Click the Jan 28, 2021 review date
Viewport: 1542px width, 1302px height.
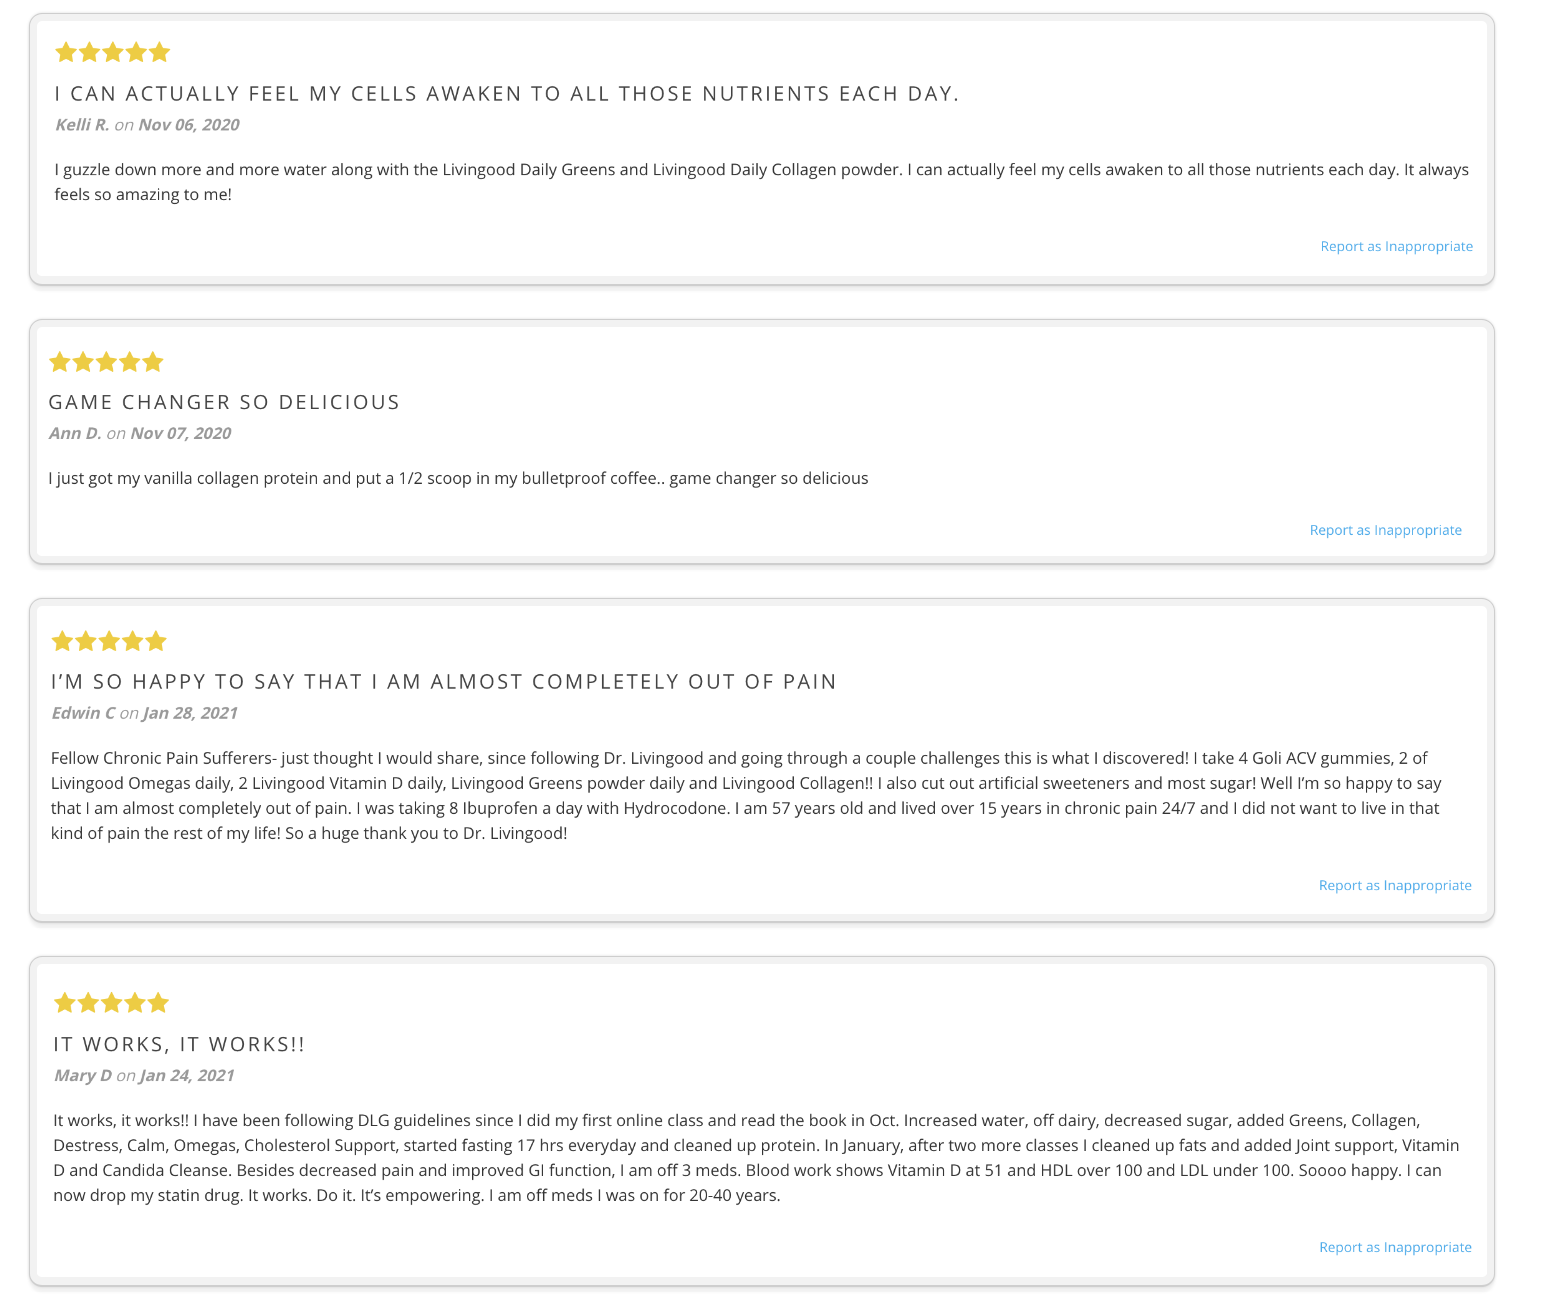tap(190, 713)
